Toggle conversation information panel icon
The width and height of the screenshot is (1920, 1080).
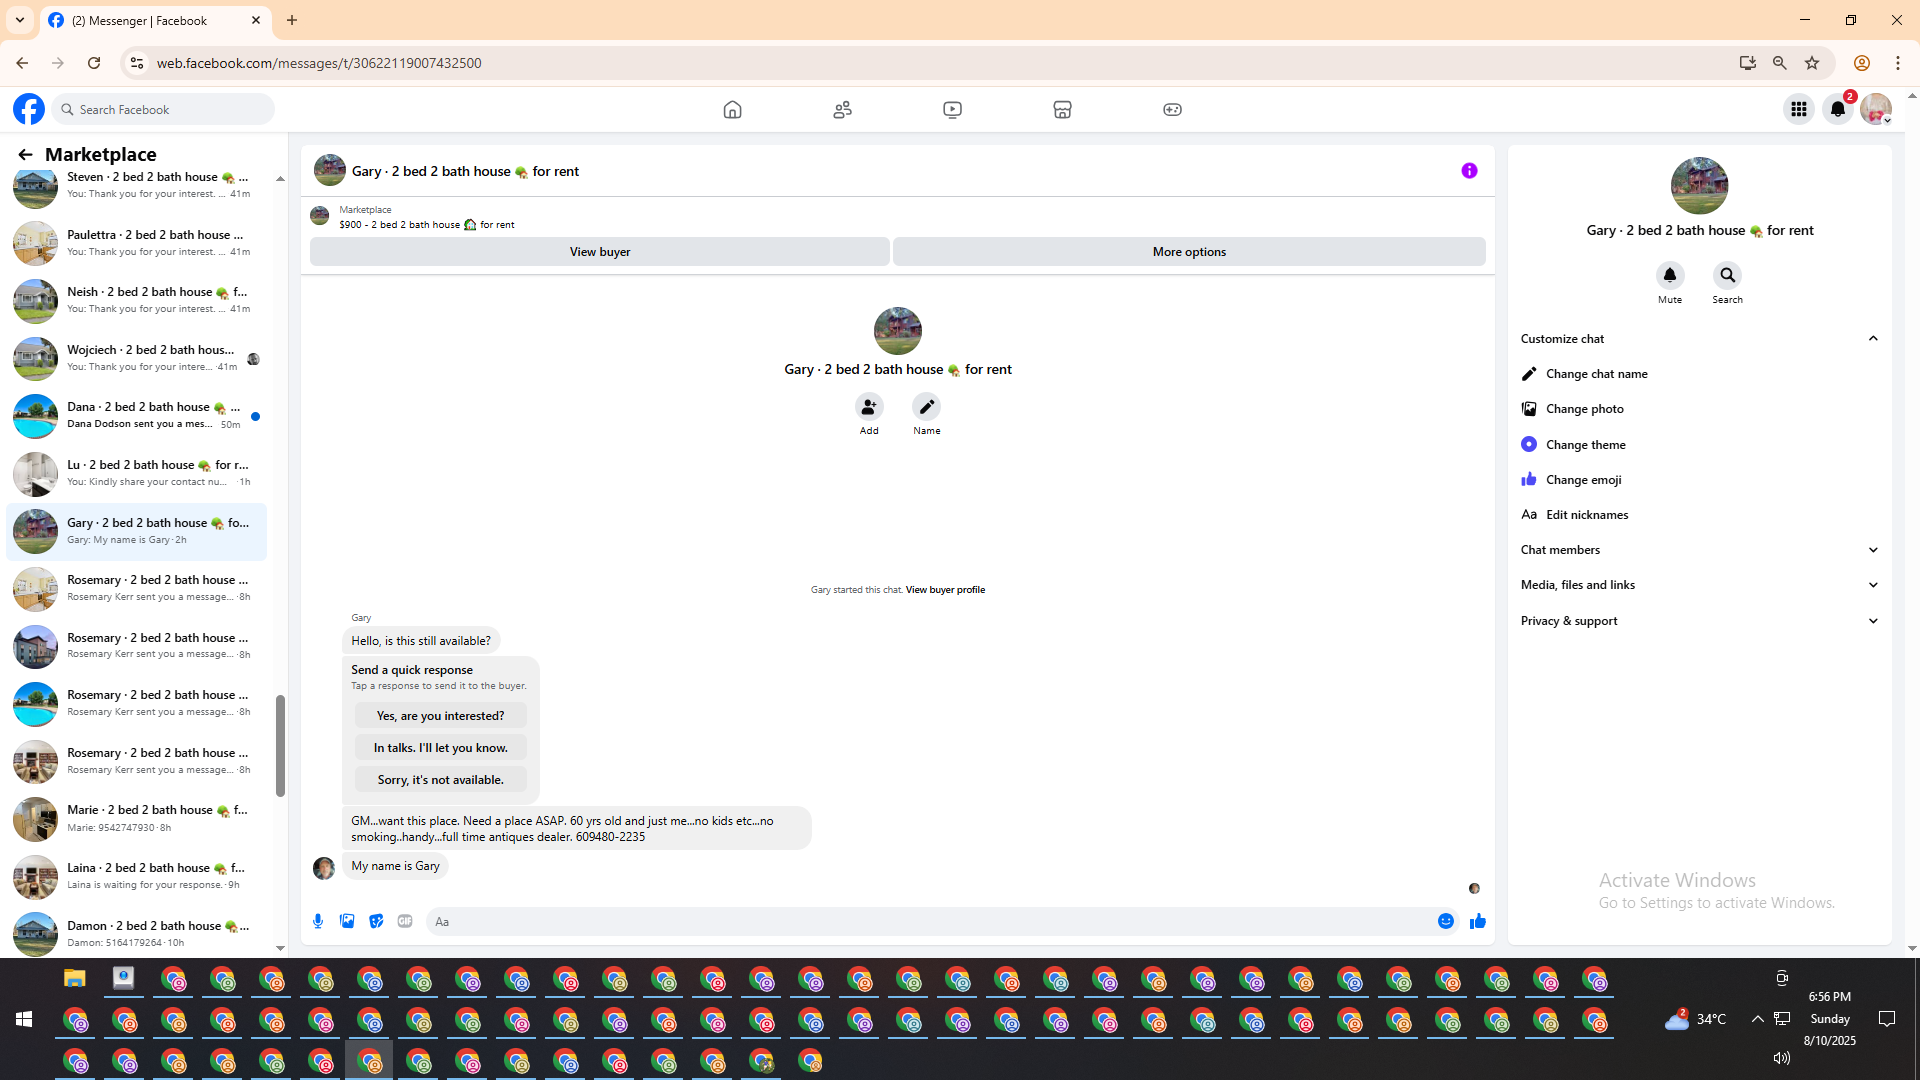pyautogui.click(x=1469, y=171)
